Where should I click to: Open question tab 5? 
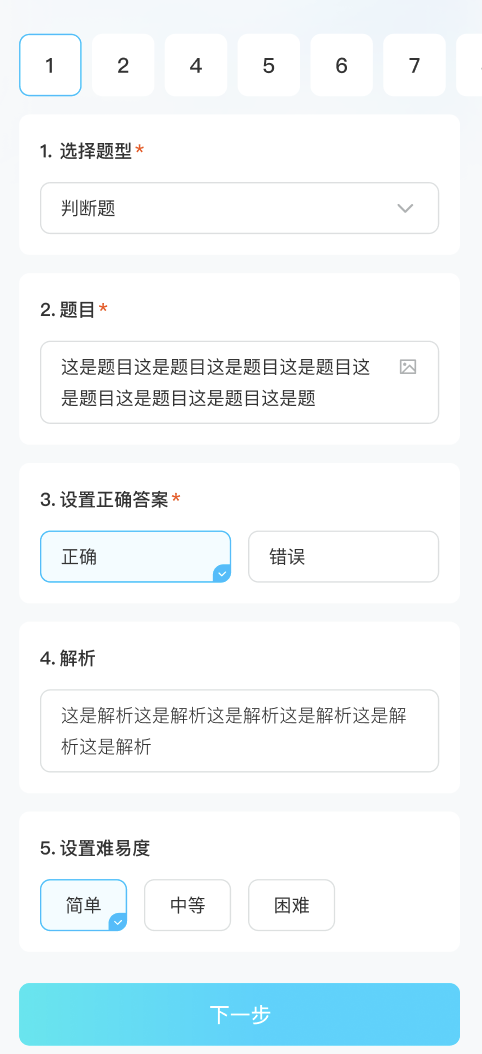tap(269, 65)
